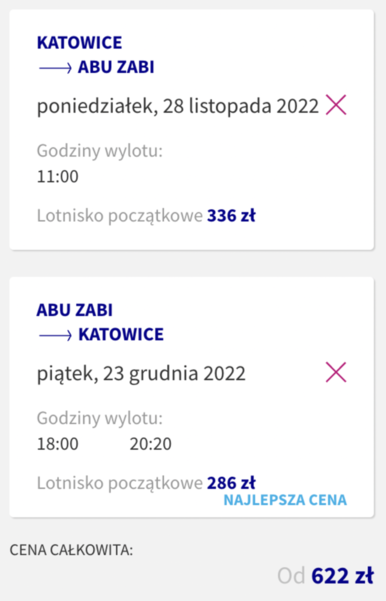386x601 pixels.
Task: Click the arrow icon before KATOWICE destination
Action: coord(55,335)
